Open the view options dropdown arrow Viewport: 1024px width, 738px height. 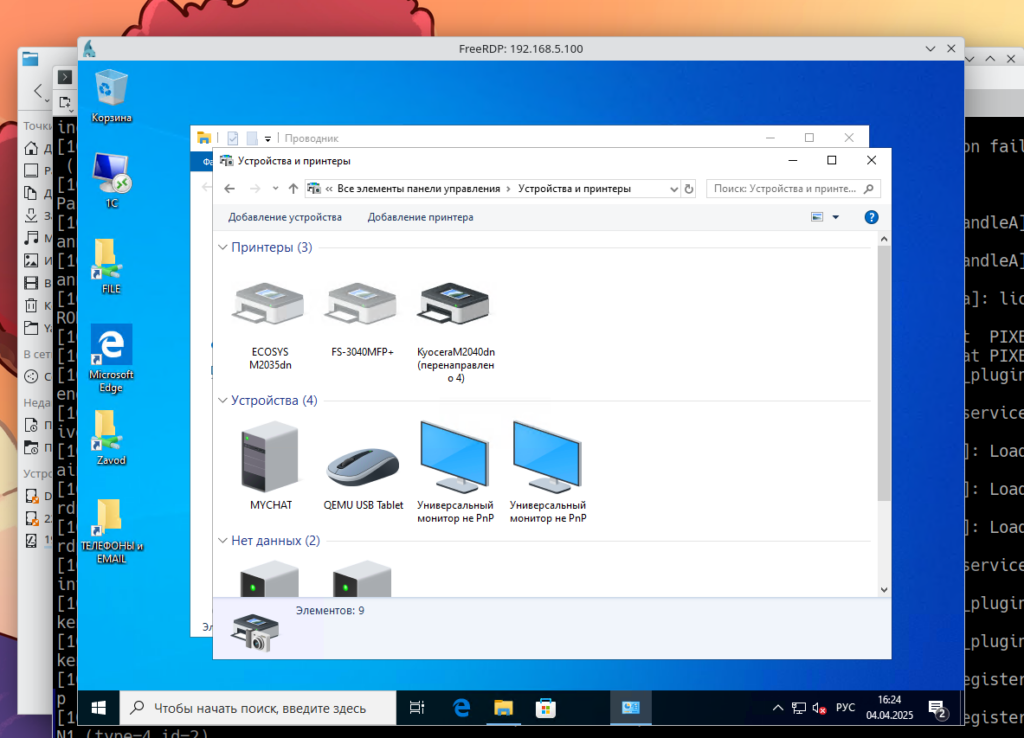coord(836,217)
